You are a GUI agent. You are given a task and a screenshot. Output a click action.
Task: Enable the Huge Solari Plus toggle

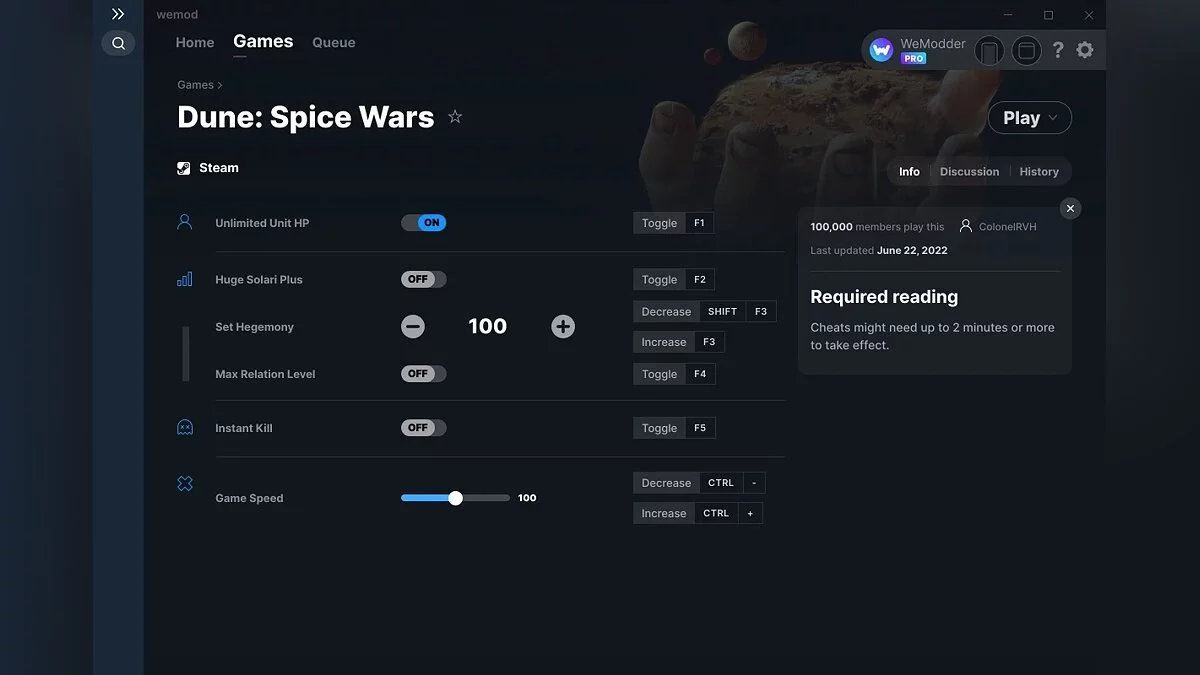pos(424,280)
